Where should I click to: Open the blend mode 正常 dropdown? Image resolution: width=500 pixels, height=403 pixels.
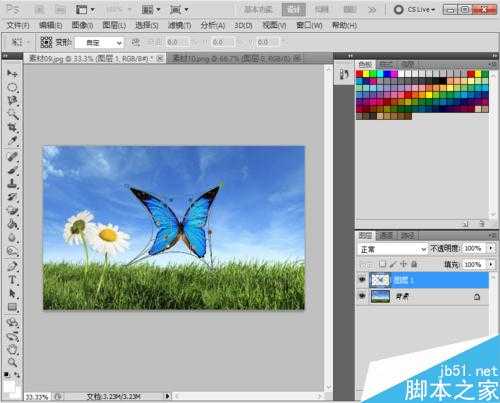coord(392,249)
